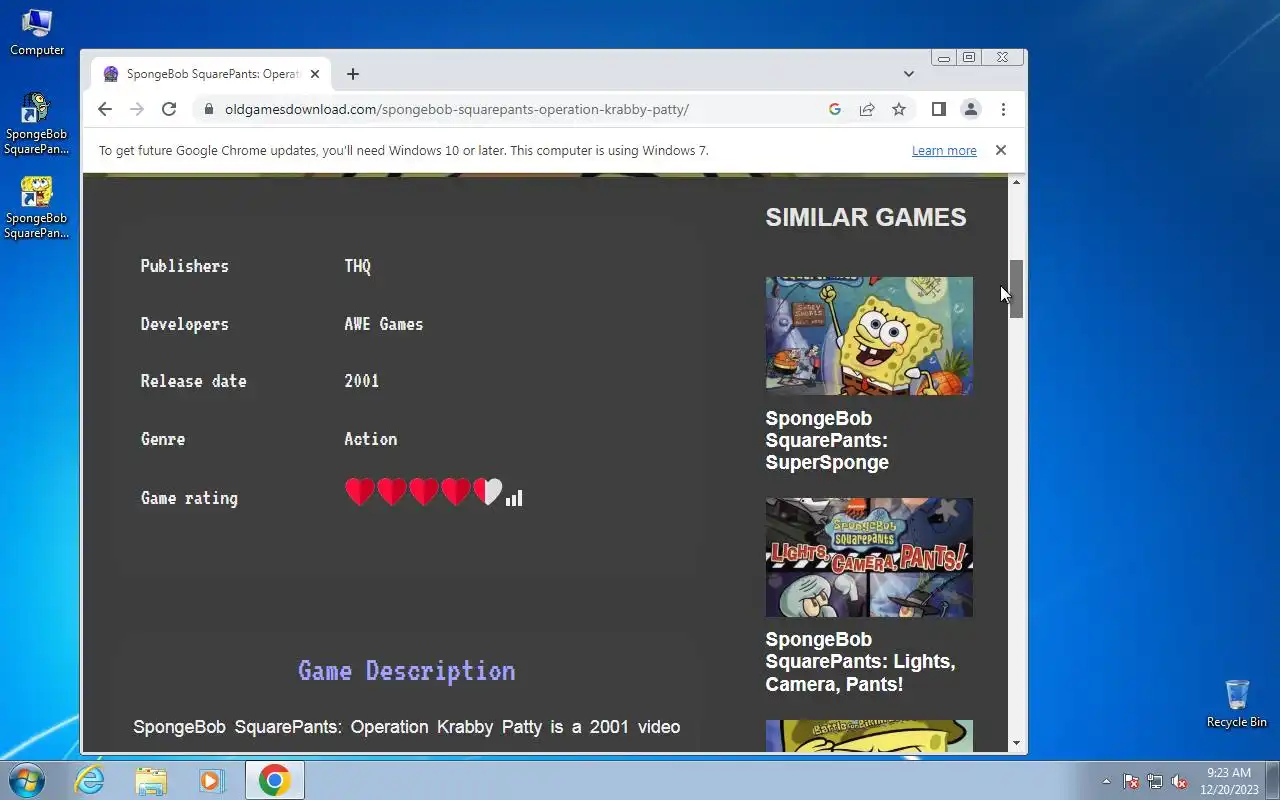Click the THQ publisher value

(358, 266)
